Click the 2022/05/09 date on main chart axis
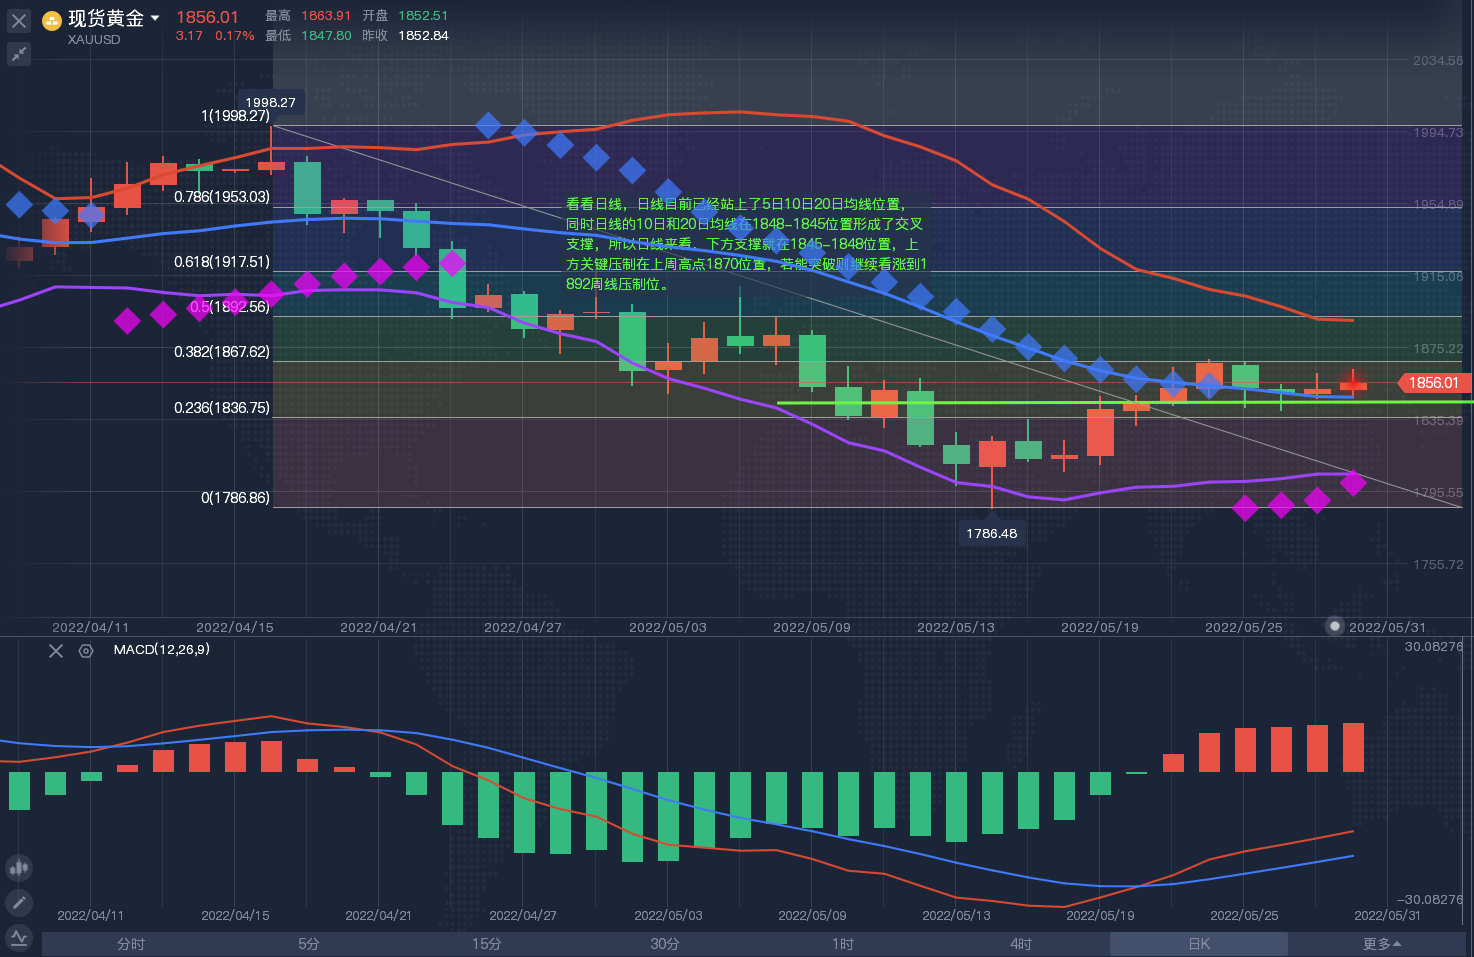This screenshot has width=1474, height=957. (812, 628)
